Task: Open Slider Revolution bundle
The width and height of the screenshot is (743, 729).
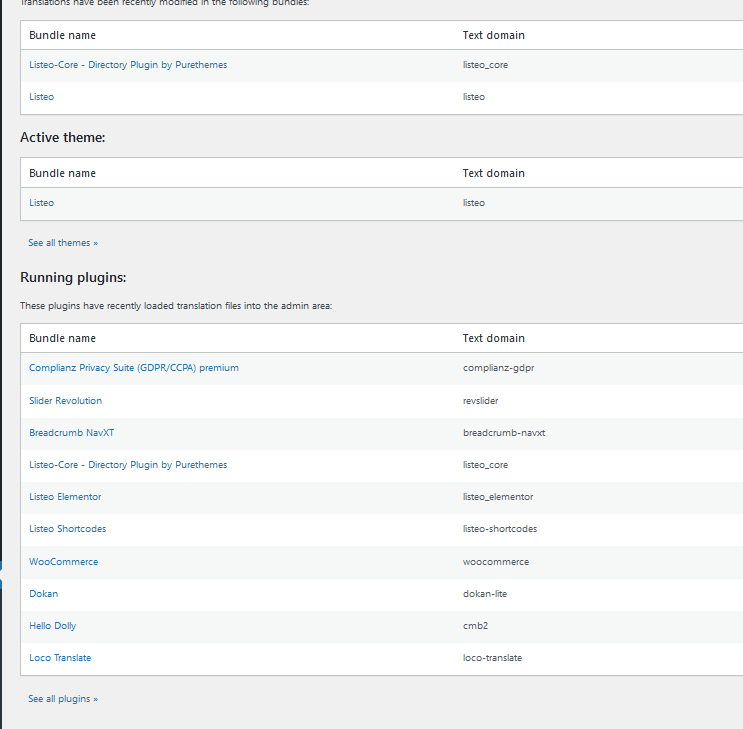Action: [65, 401]
